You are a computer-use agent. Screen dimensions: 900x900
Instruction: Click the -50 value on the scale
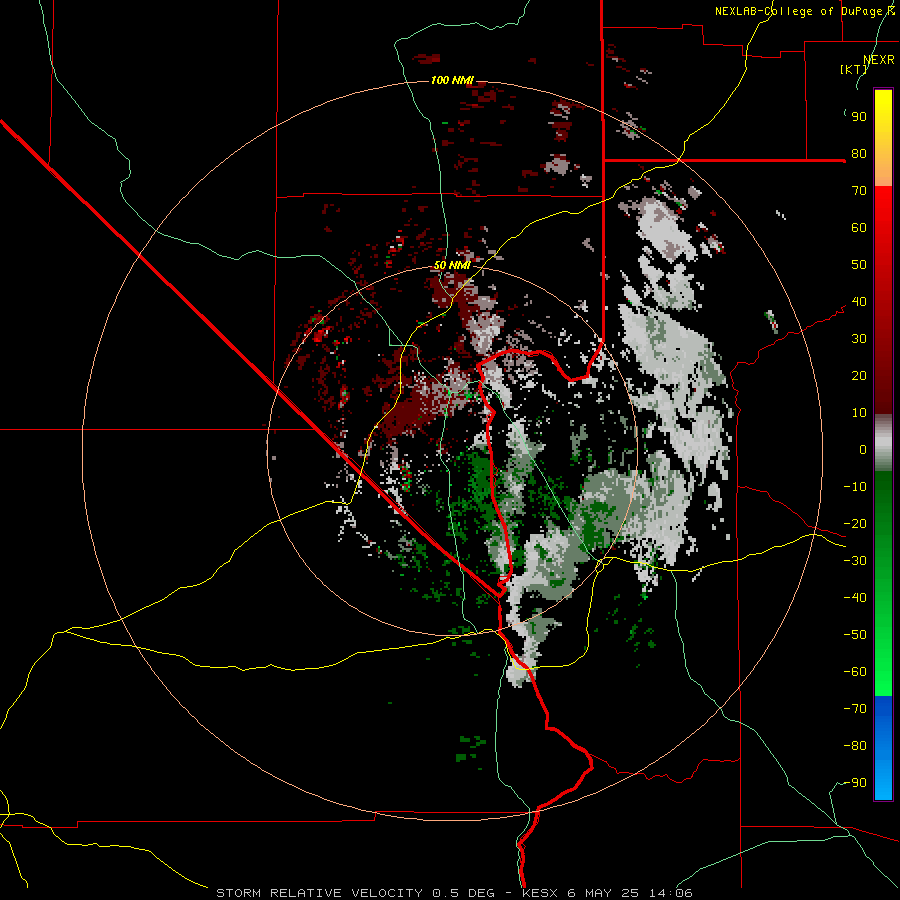(x=855, y=635)
